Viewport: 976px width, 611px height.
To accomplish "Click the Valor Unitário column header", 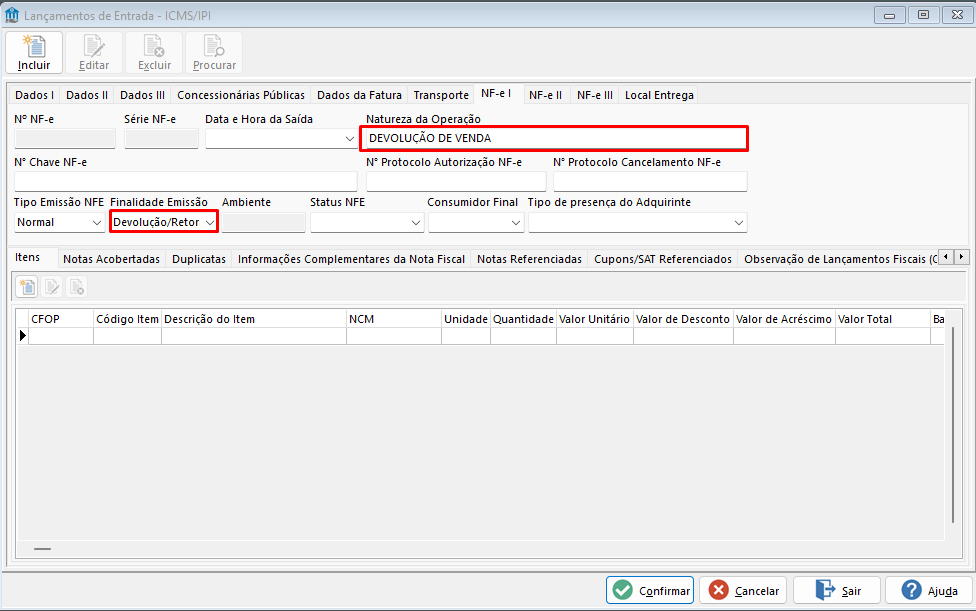I will (594, 319).
